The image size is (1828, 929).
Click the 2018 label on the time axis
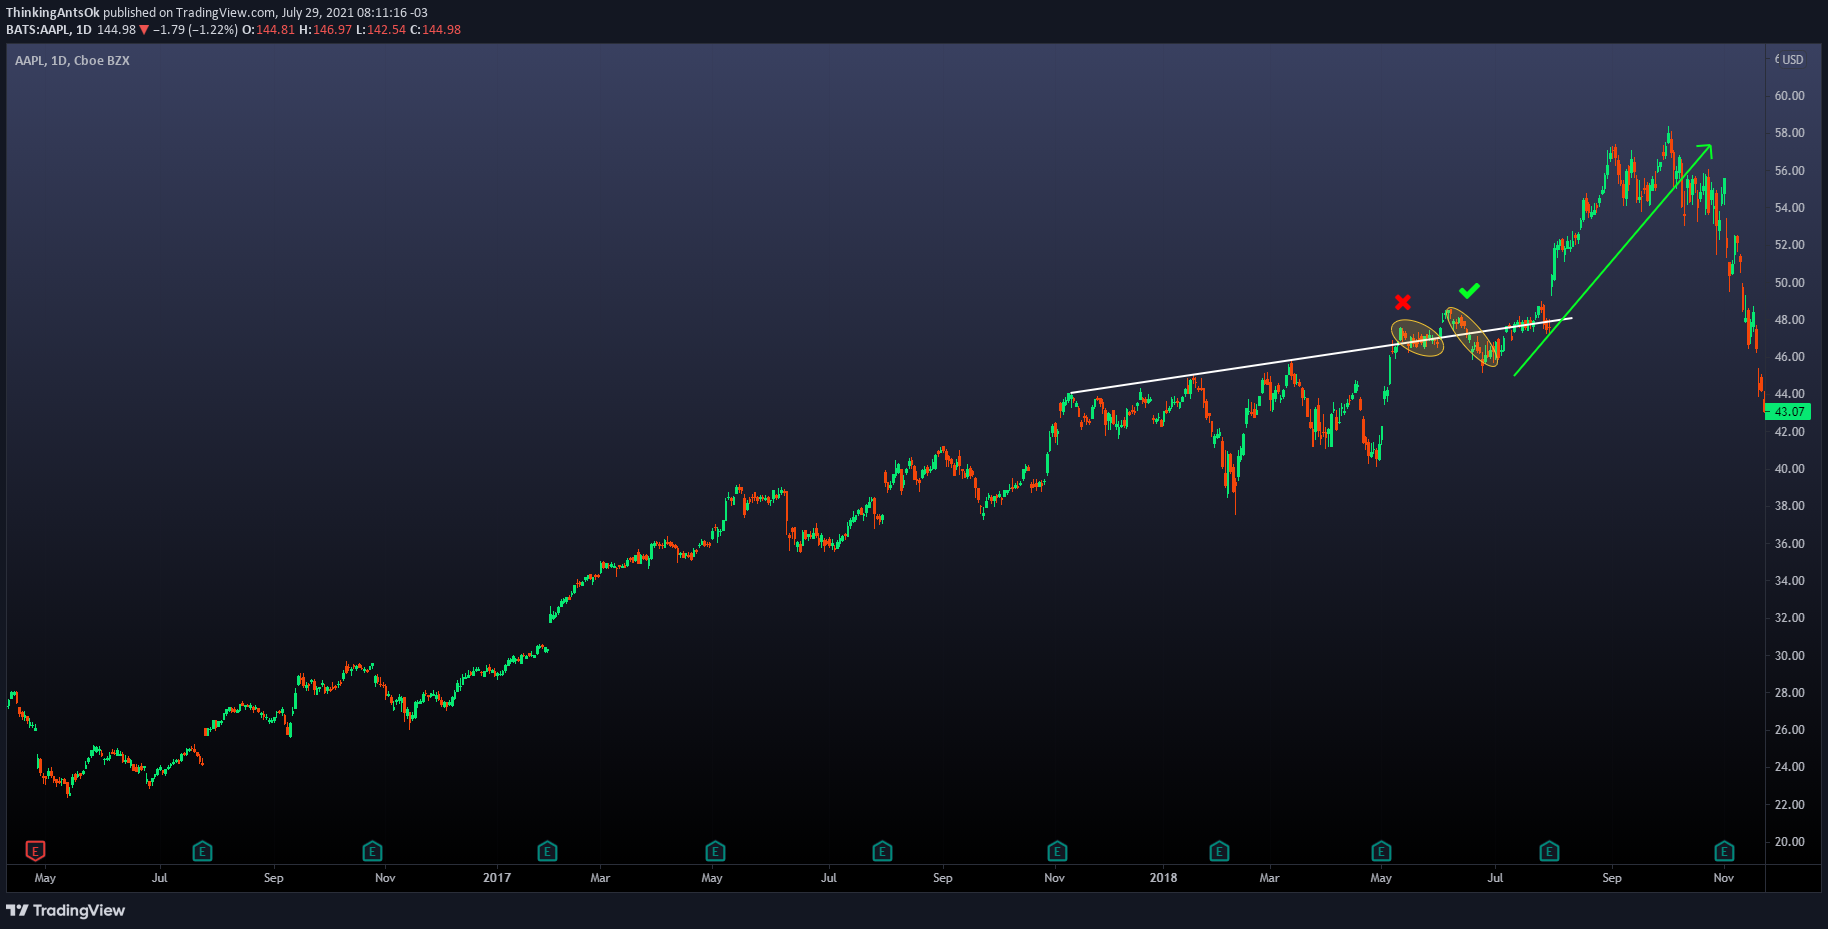[x=1163, y=878]
